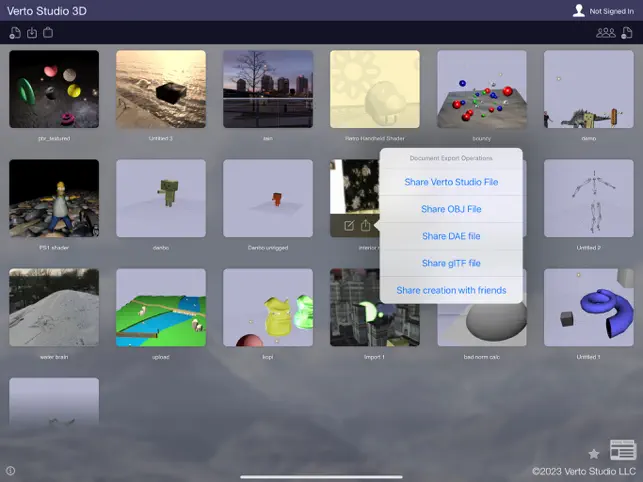Open the bad norm calc sphere thumbnail
The height and width of the screenshot is (482, 643).
pyautogui.click(x=482, y=325)
